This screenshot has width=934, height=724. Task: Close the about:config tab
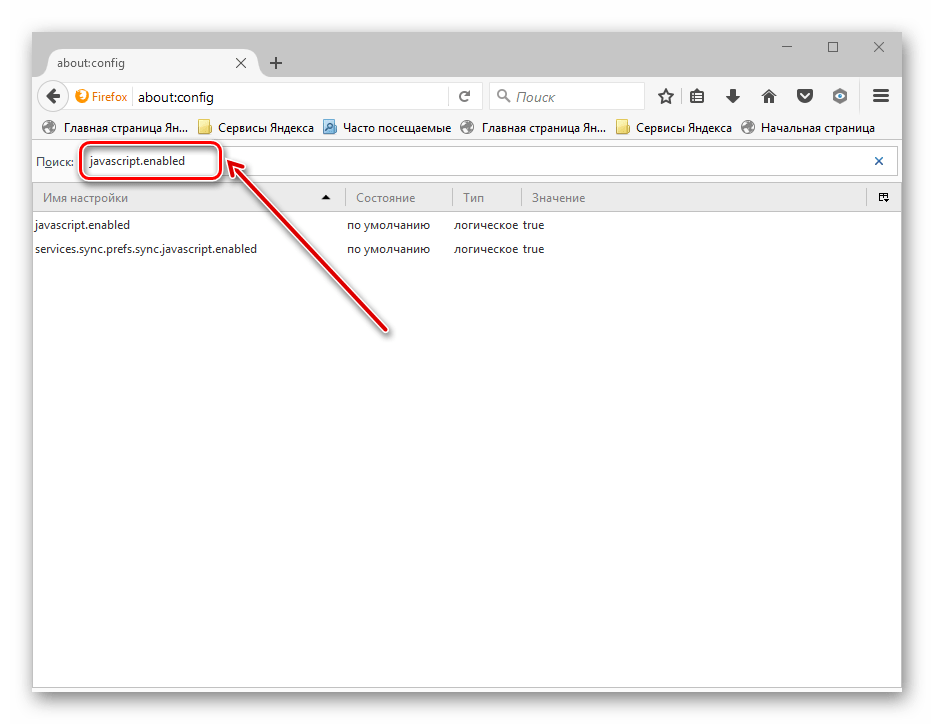pyautogui.click(x=241, y=63)
